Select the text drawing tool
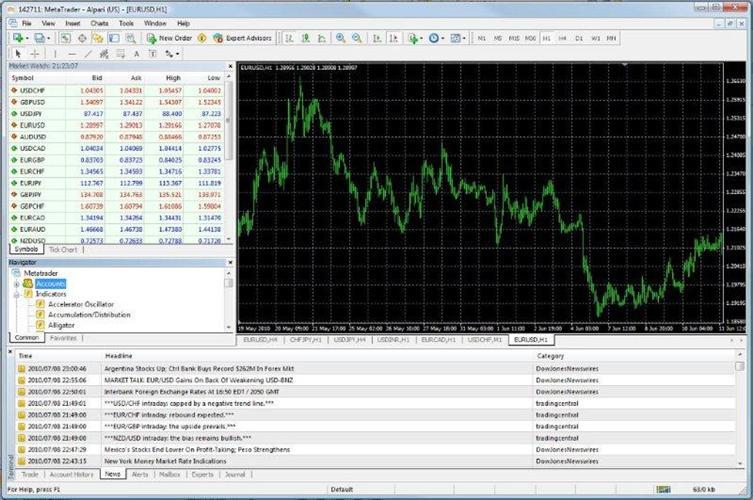 coord(136,54)
